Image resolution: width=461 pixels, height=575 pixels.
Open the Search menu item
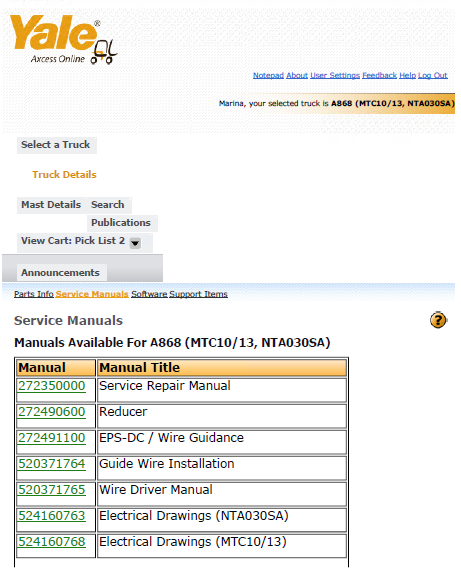click(x=107, y=205)
